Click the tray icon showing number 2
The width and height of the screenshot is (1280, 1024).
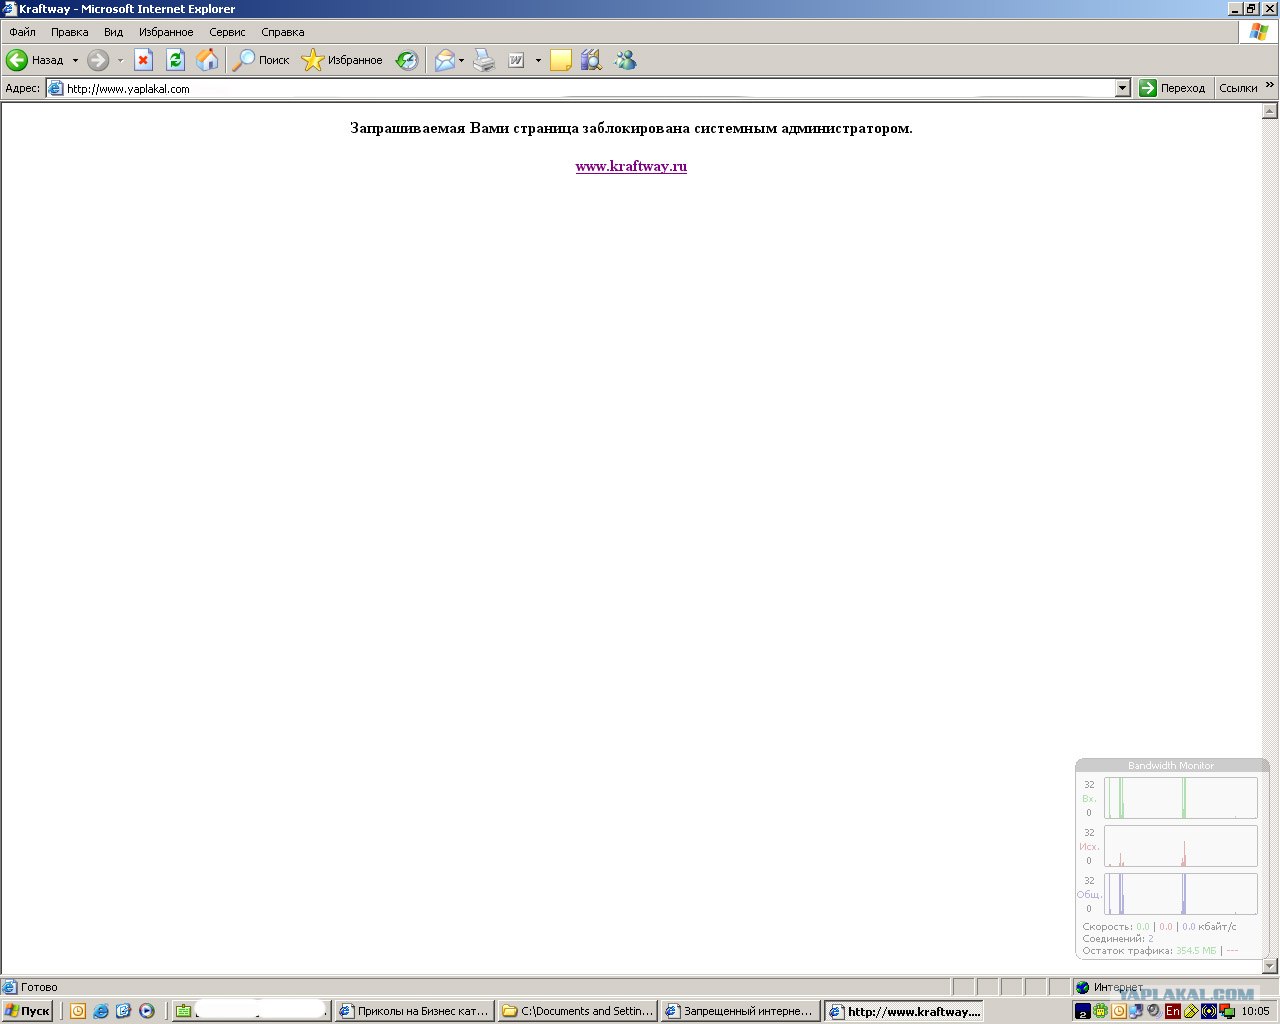point(1082,1011)
